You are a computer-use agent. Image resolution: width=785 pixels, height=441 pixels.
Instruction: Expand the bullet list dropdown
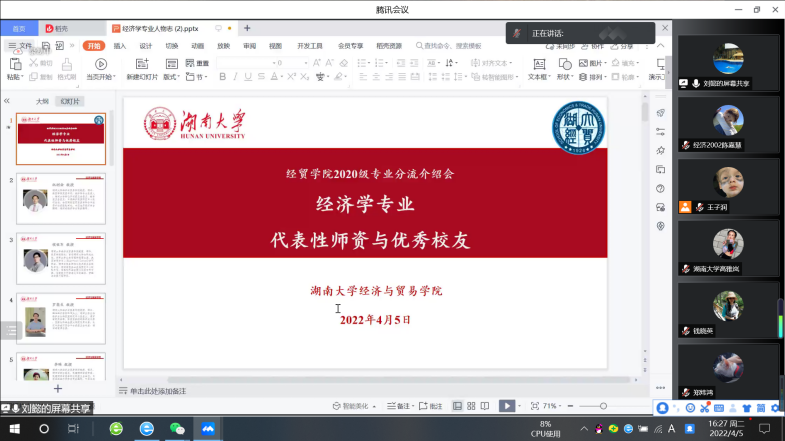click(369, 63)
